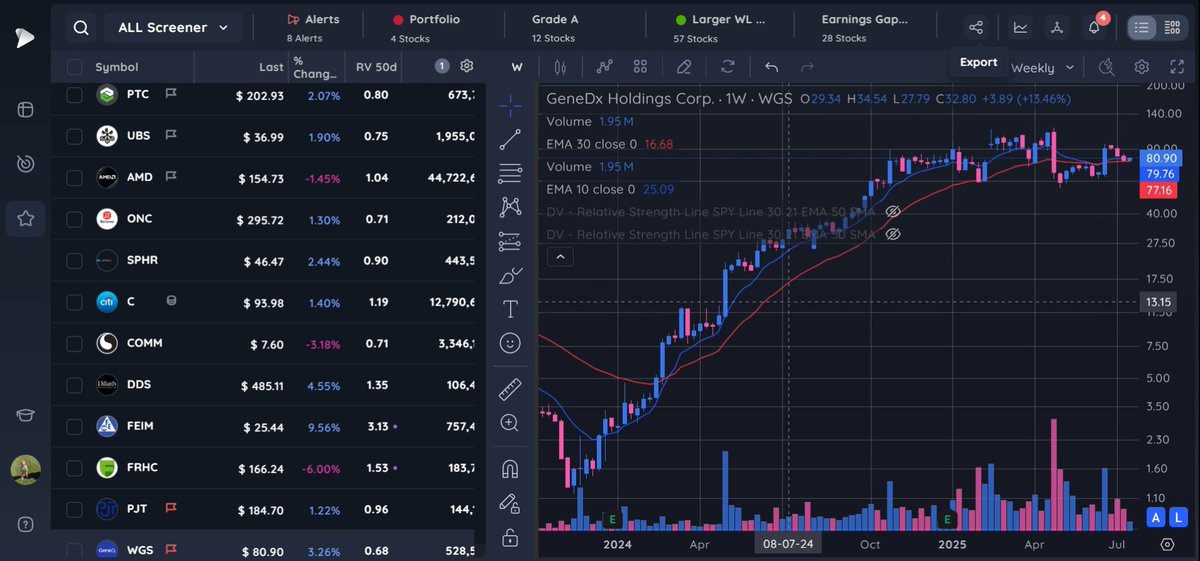Open the layout sidebar icon

pos(25,109)
